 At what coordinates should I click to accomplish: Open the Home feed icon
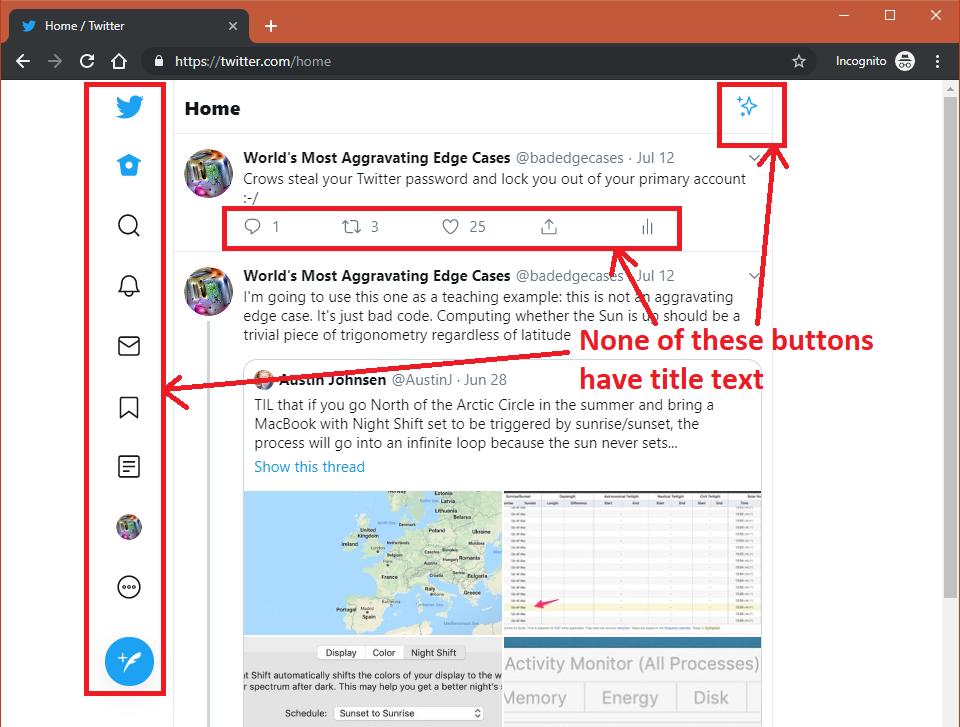click(129, 165)
